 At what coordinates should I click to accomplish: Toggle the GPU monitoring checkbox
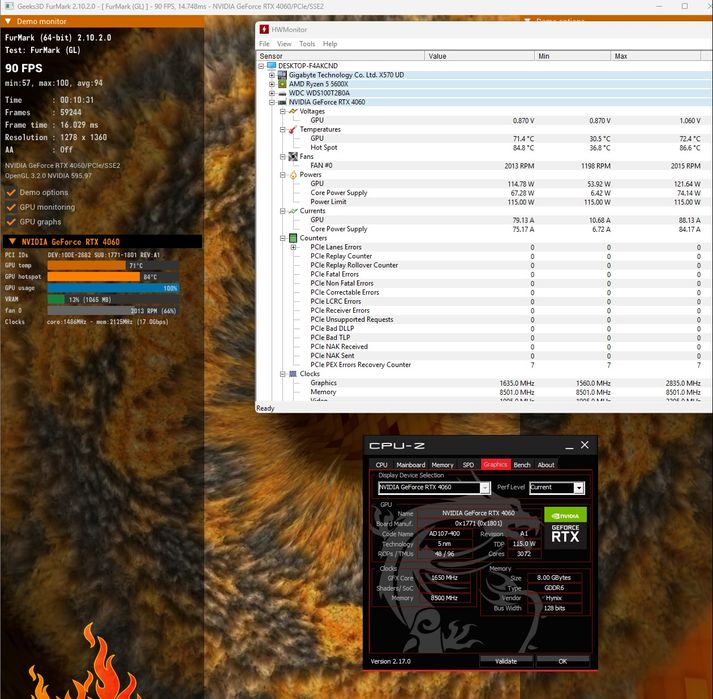pos(11,207)
